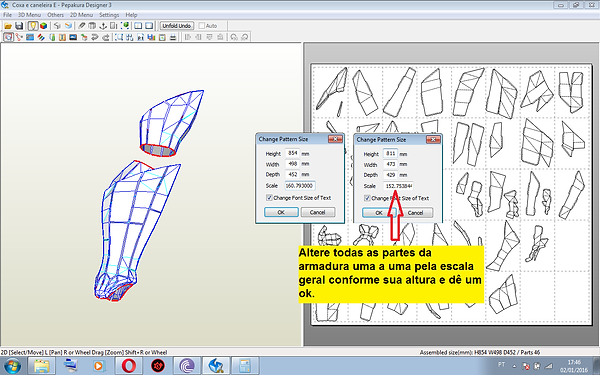
Task: Click the Depth field showing 429
Action: click(390, 174)
